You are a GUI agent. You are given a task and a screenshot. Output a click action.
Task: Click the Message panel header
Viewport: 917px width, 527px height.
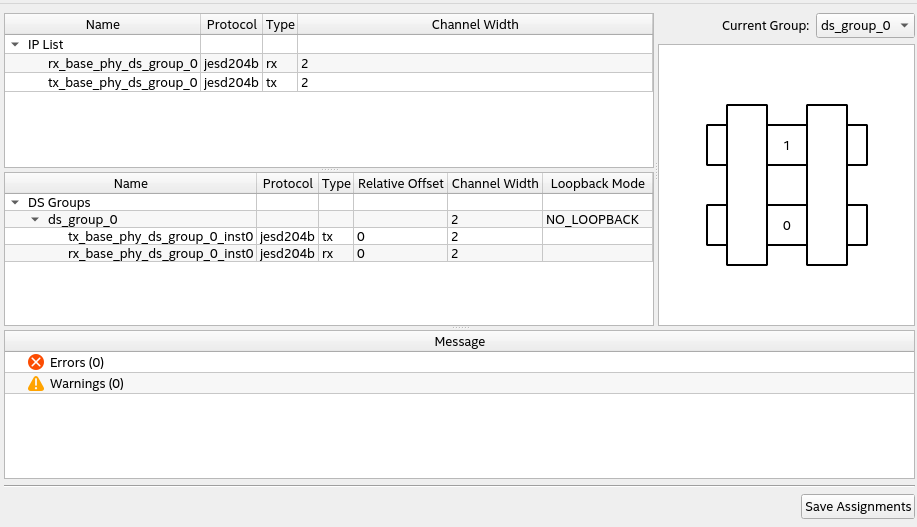(459, 342)
